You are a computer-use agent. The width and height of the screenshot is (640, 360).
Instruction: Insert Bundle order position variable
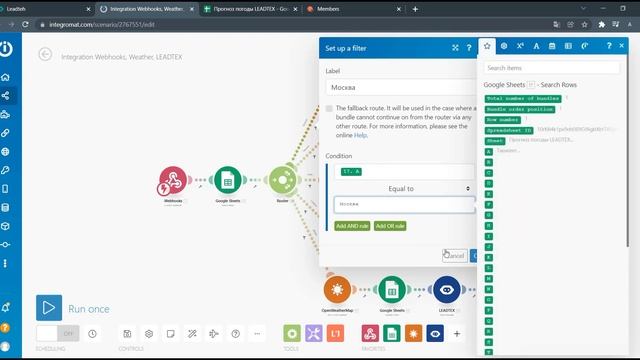tap(520, 109)
